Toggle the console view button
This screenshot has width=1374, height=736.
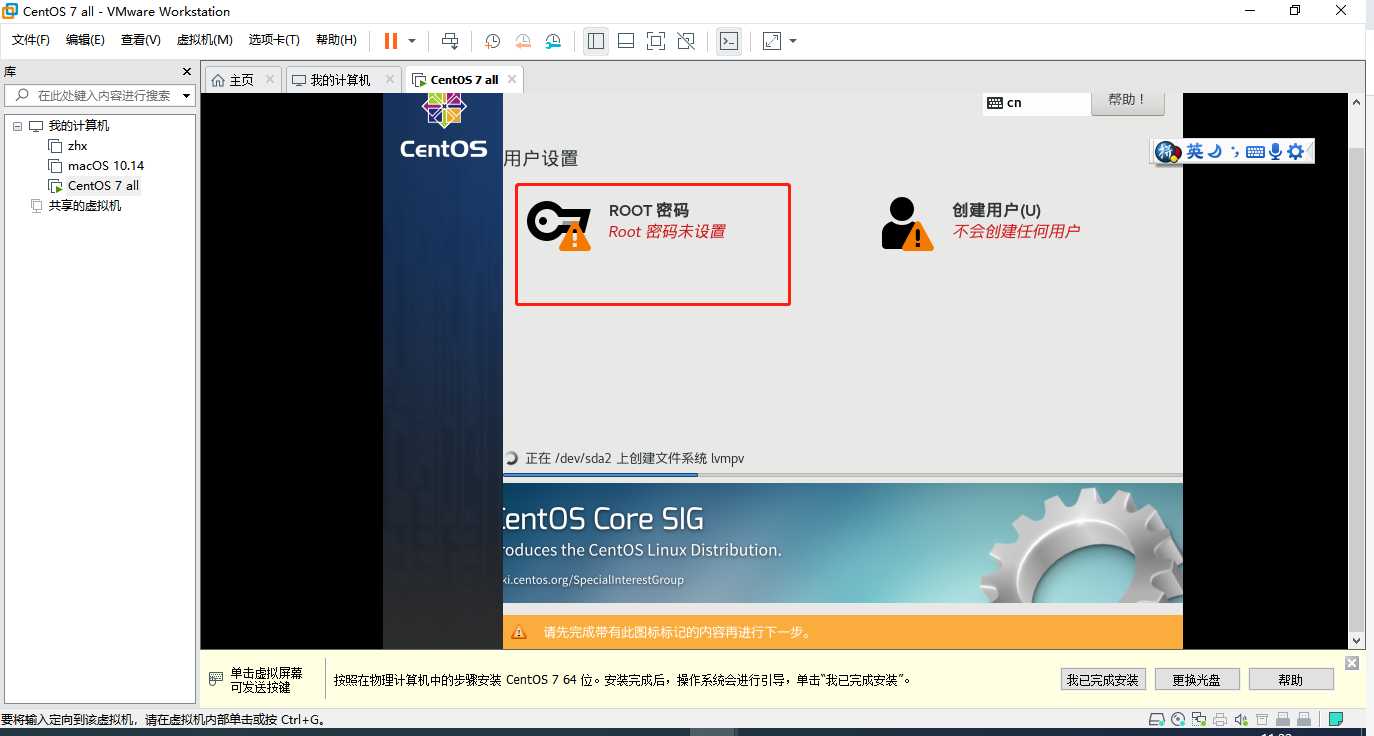(x=730, y=41)
